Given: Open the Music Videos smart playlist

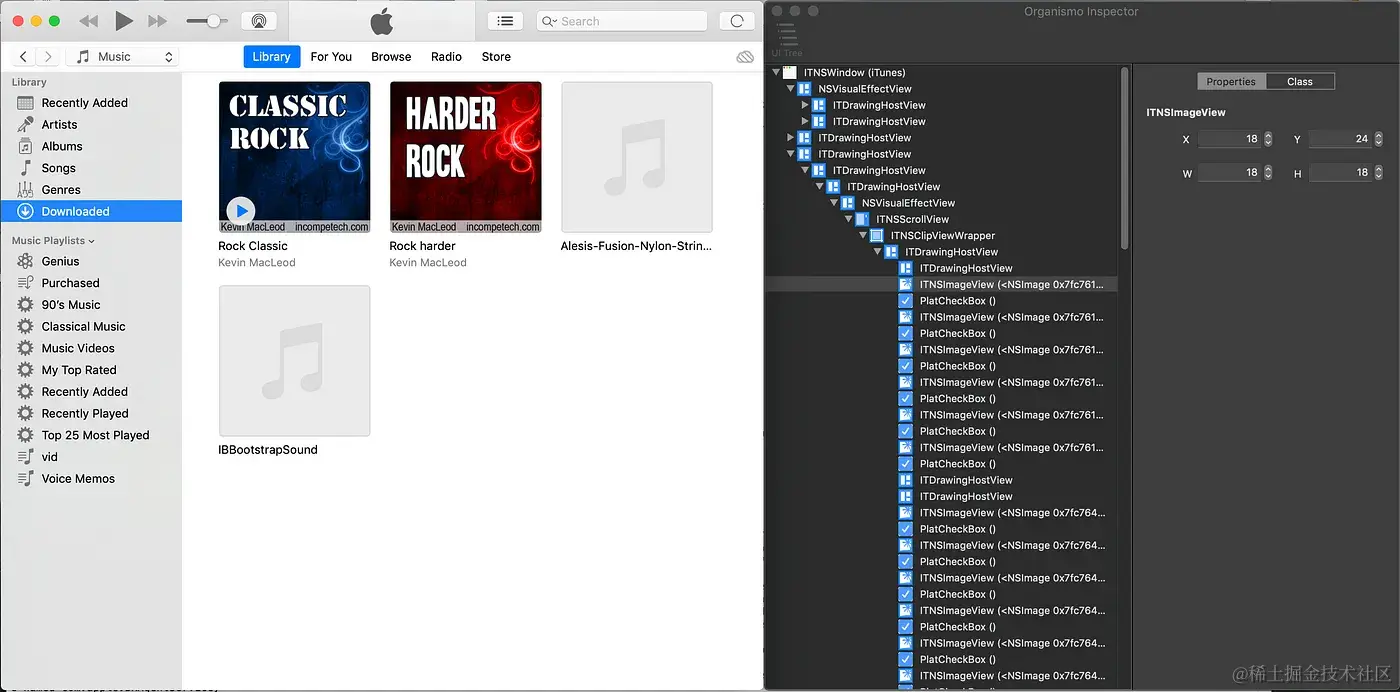Looking at the screenshot, I should (91, 348).
